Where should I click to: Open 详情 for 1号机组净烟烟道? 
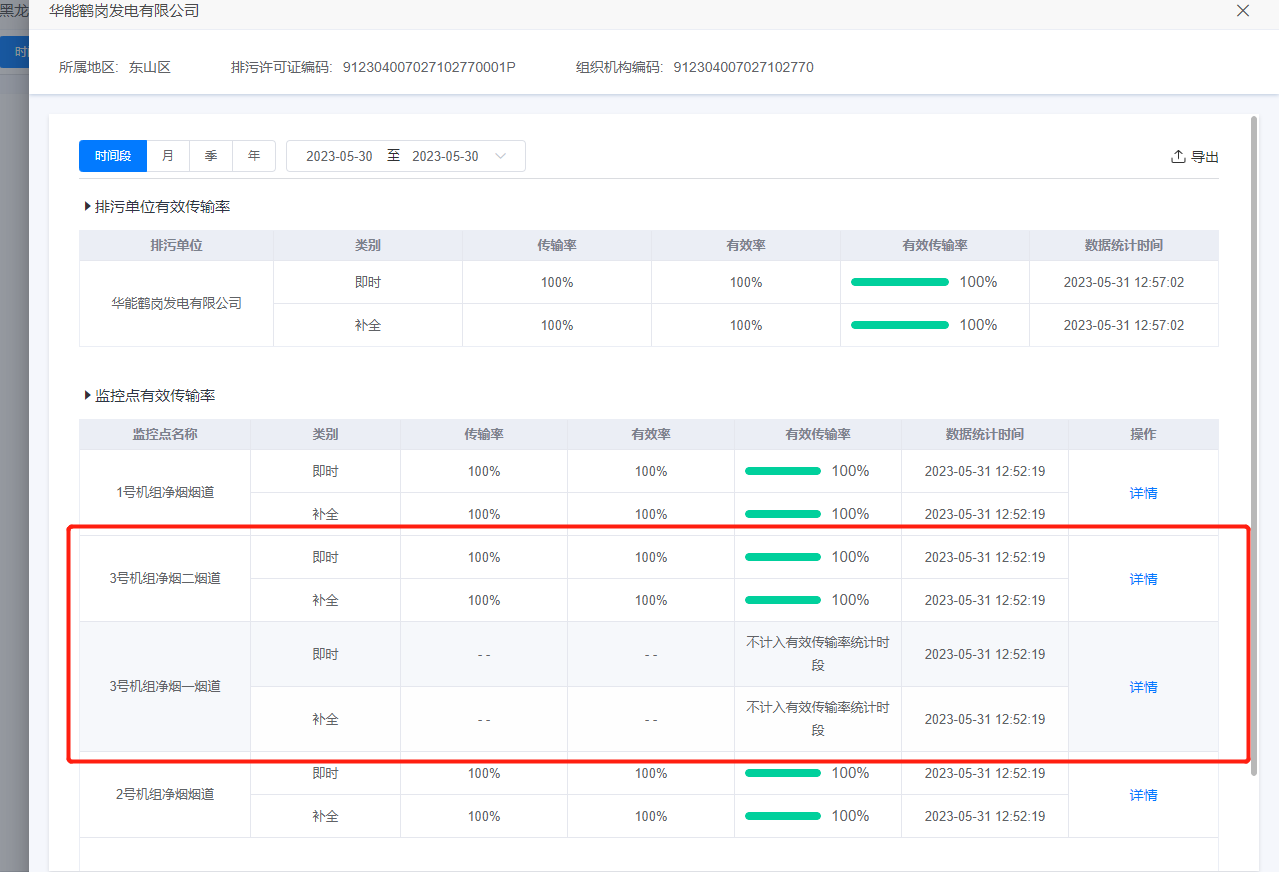click(1143, 493)
